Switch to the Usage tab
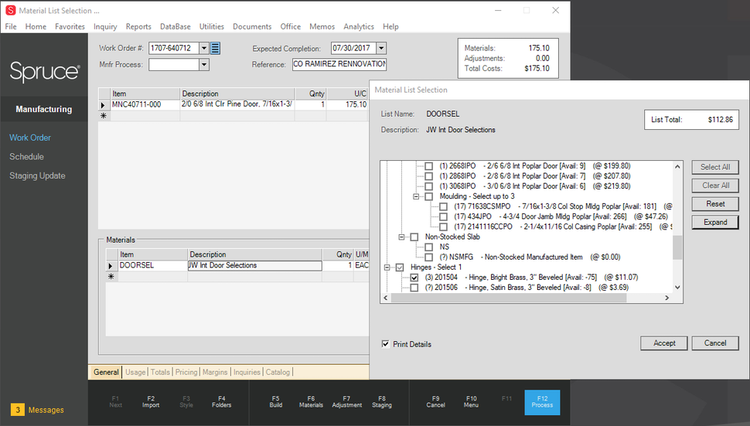The image size is (750, 426). coord(135,372)
